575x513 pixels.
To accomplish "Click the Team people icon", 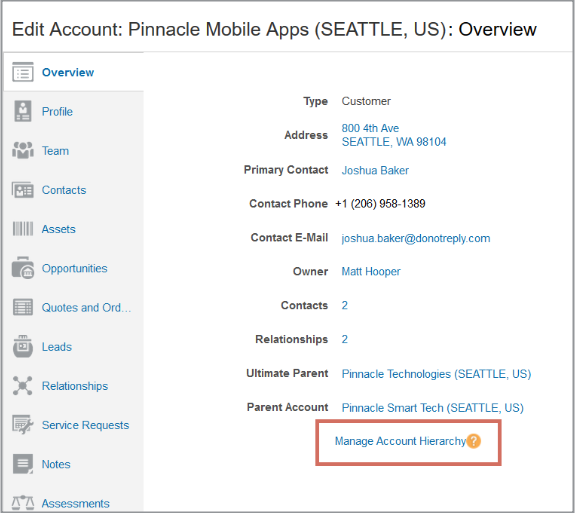I will (23, 150).
